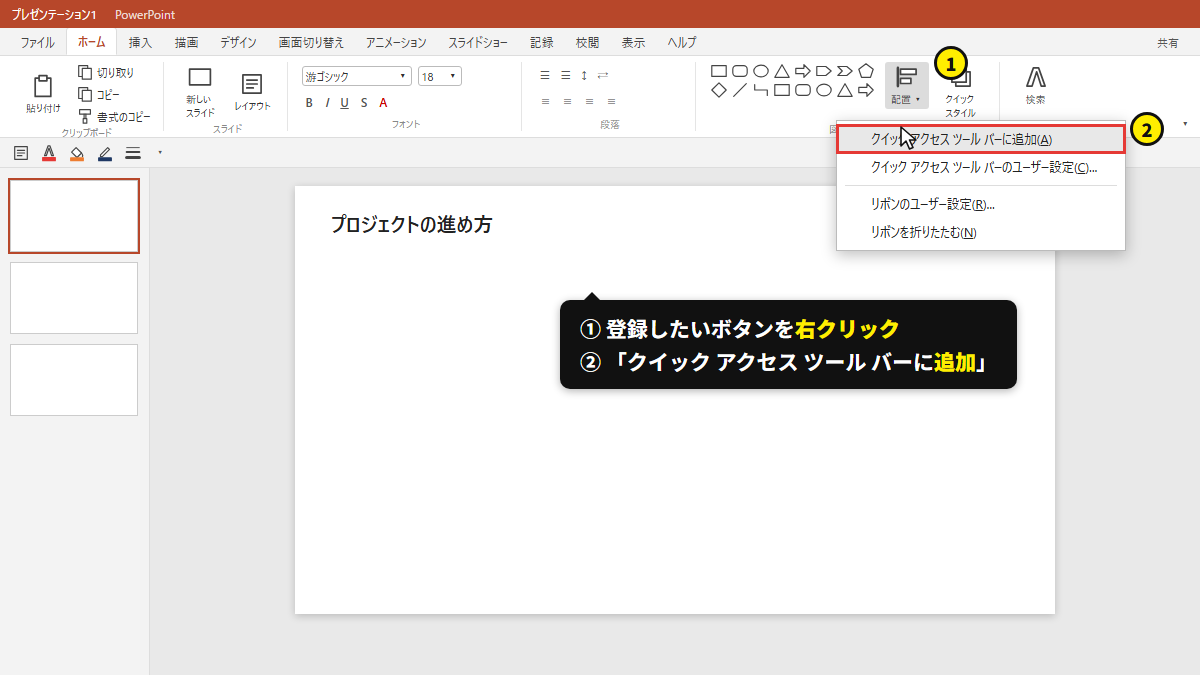Select the first slide thumbnail
This screenshot has height=675, width=1200.
coord(74,216)
